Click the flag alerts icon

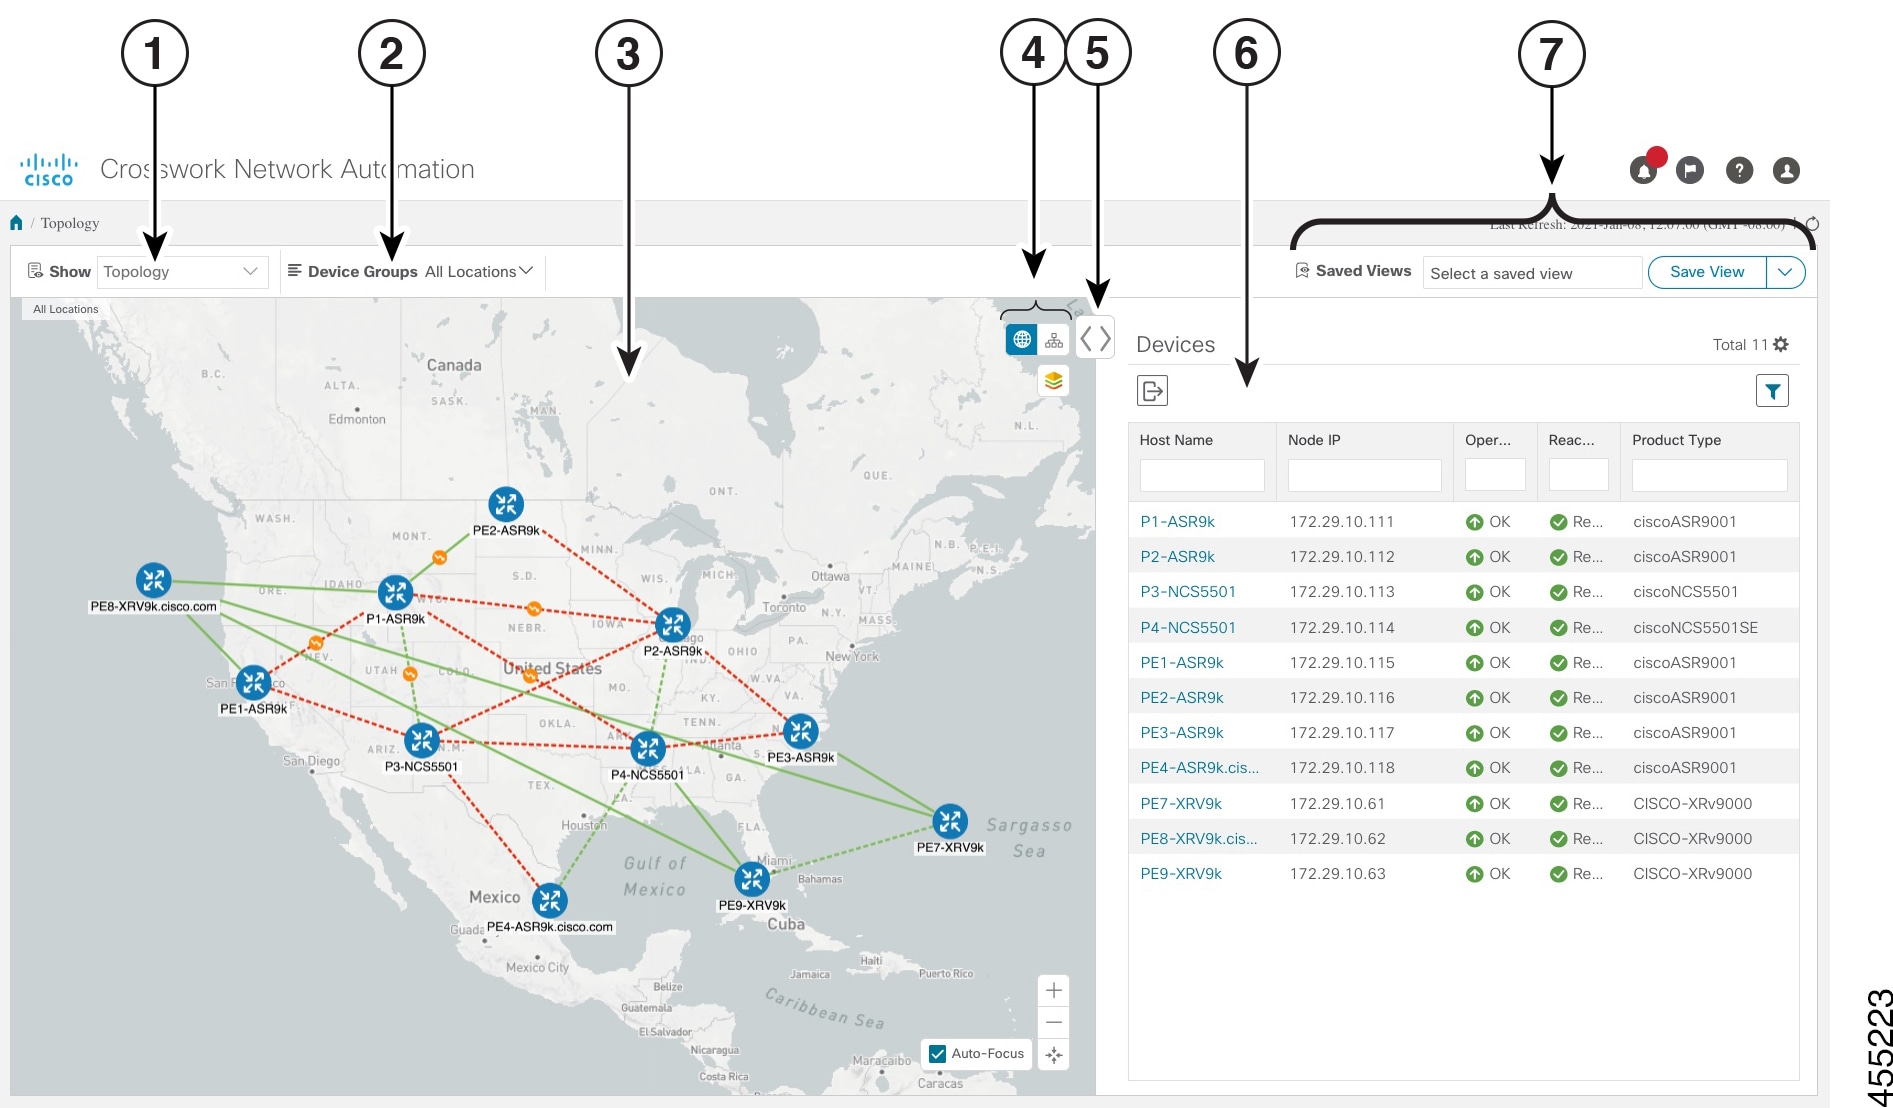pos(1690,170)
